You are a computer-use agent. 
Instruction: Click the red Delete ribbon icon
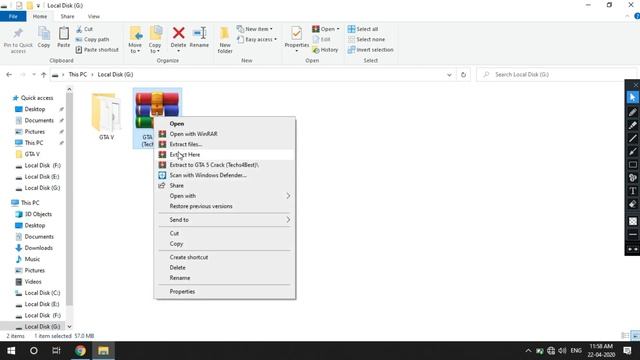(x=178, y=34)
